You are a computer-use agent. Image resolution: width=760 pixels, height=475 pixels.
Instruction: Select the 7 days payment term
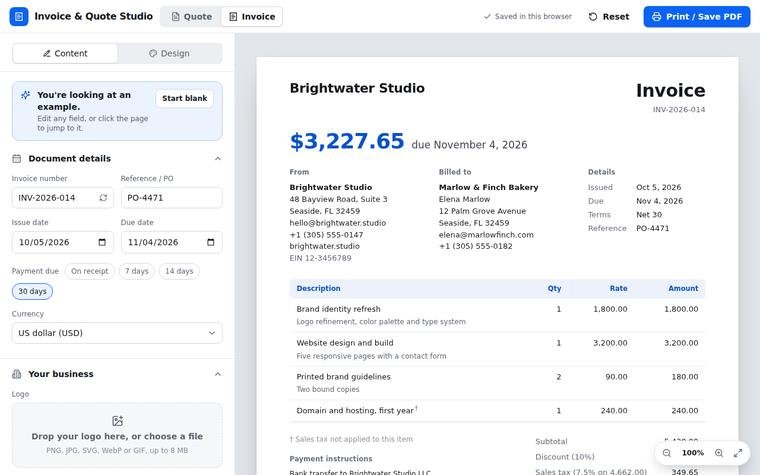pyautogui.click(x=137, y=271)
